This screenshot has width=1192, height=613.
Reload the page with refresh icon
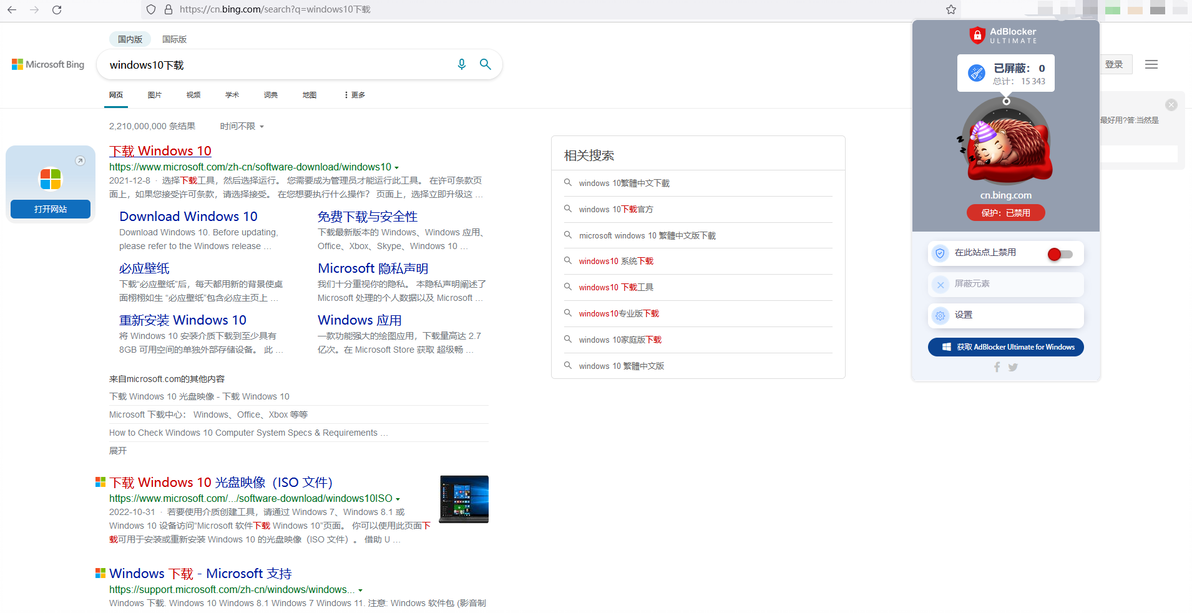(x=56, y=10)
